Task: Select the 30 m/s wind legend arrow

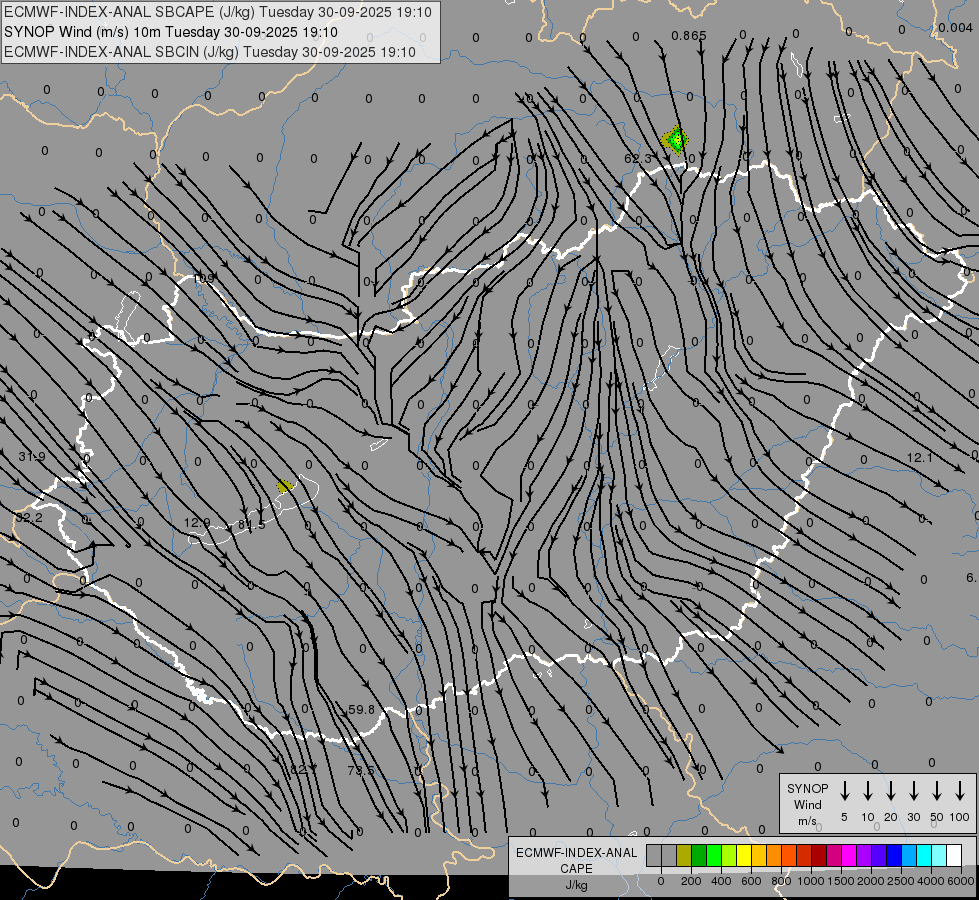Action: click(914, 791)
